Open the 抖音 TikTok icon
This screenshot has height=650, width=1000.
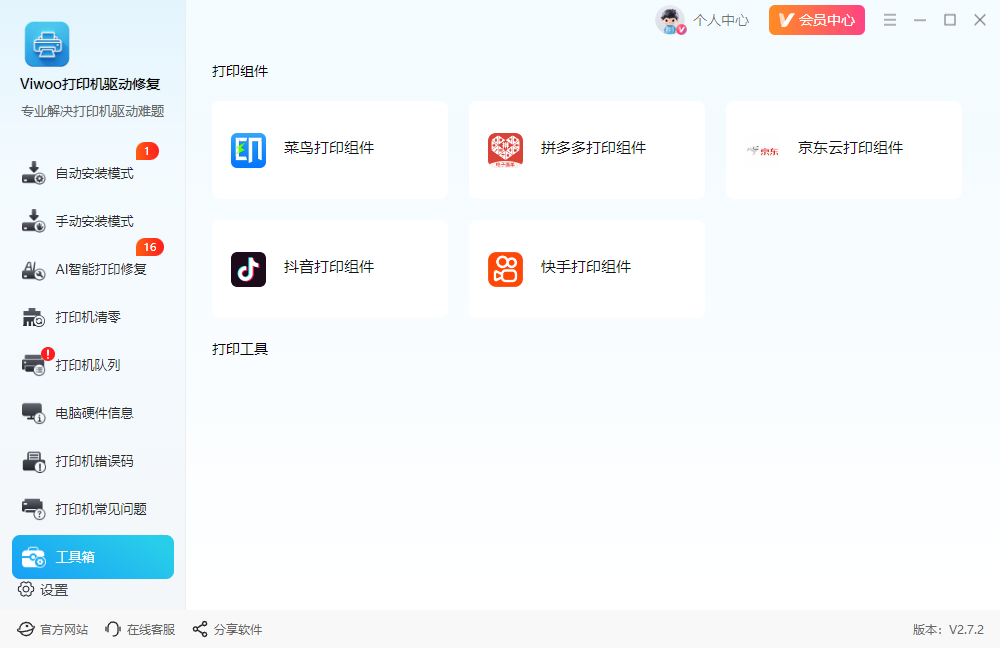pos(248,269)
